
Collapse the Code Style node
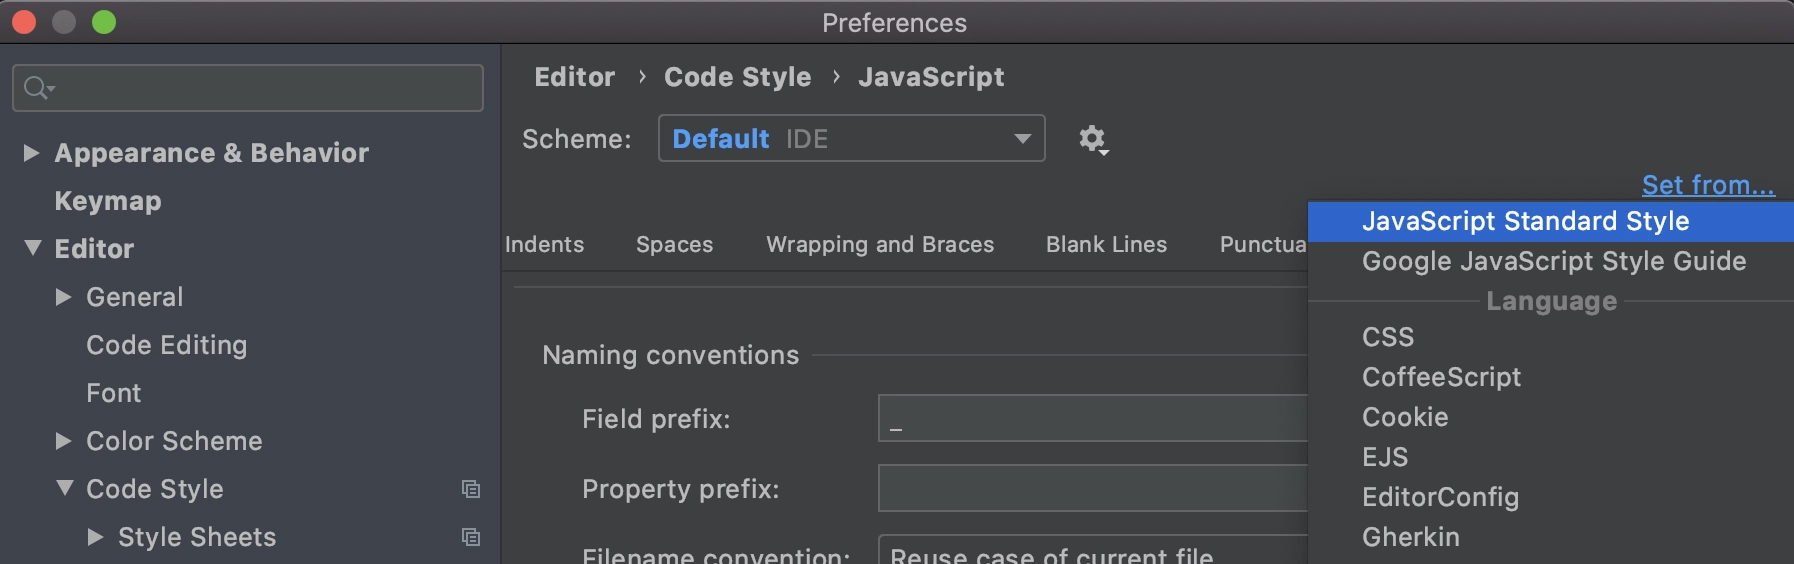[x=65, y=488]
